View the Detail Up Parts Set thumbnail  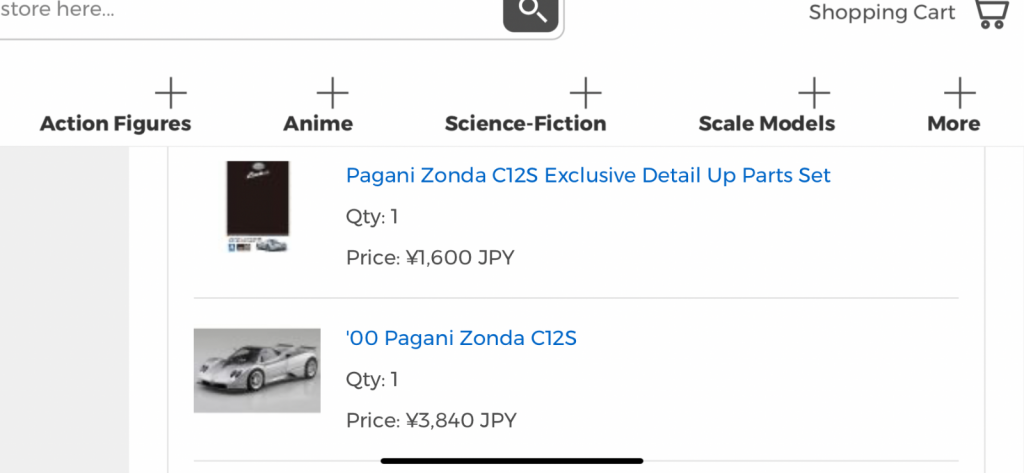(x=257, y=206)
